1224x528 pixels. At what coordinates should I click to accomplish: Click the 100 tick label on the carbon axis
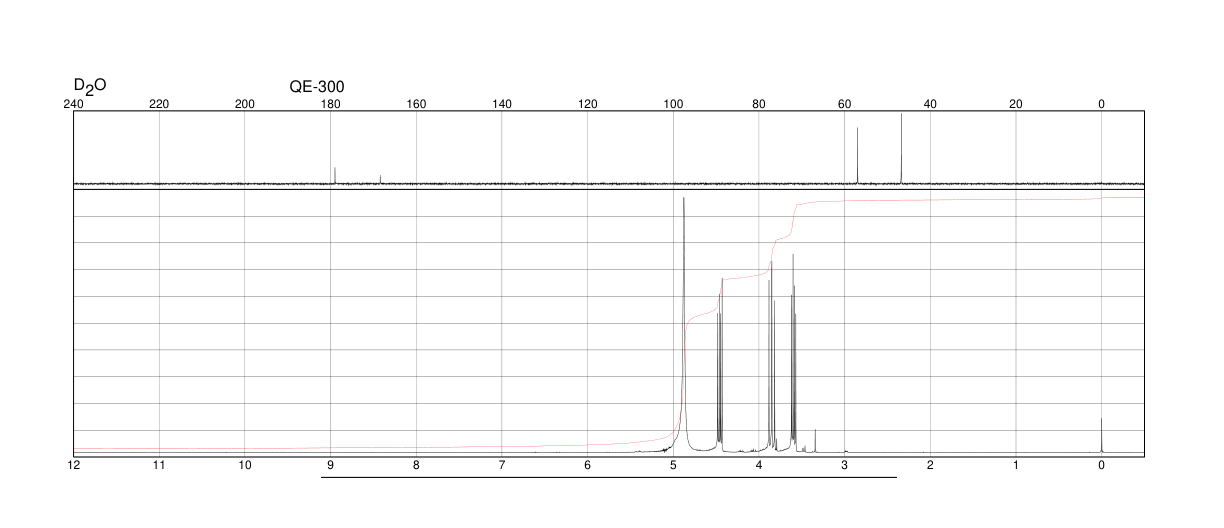673,104
